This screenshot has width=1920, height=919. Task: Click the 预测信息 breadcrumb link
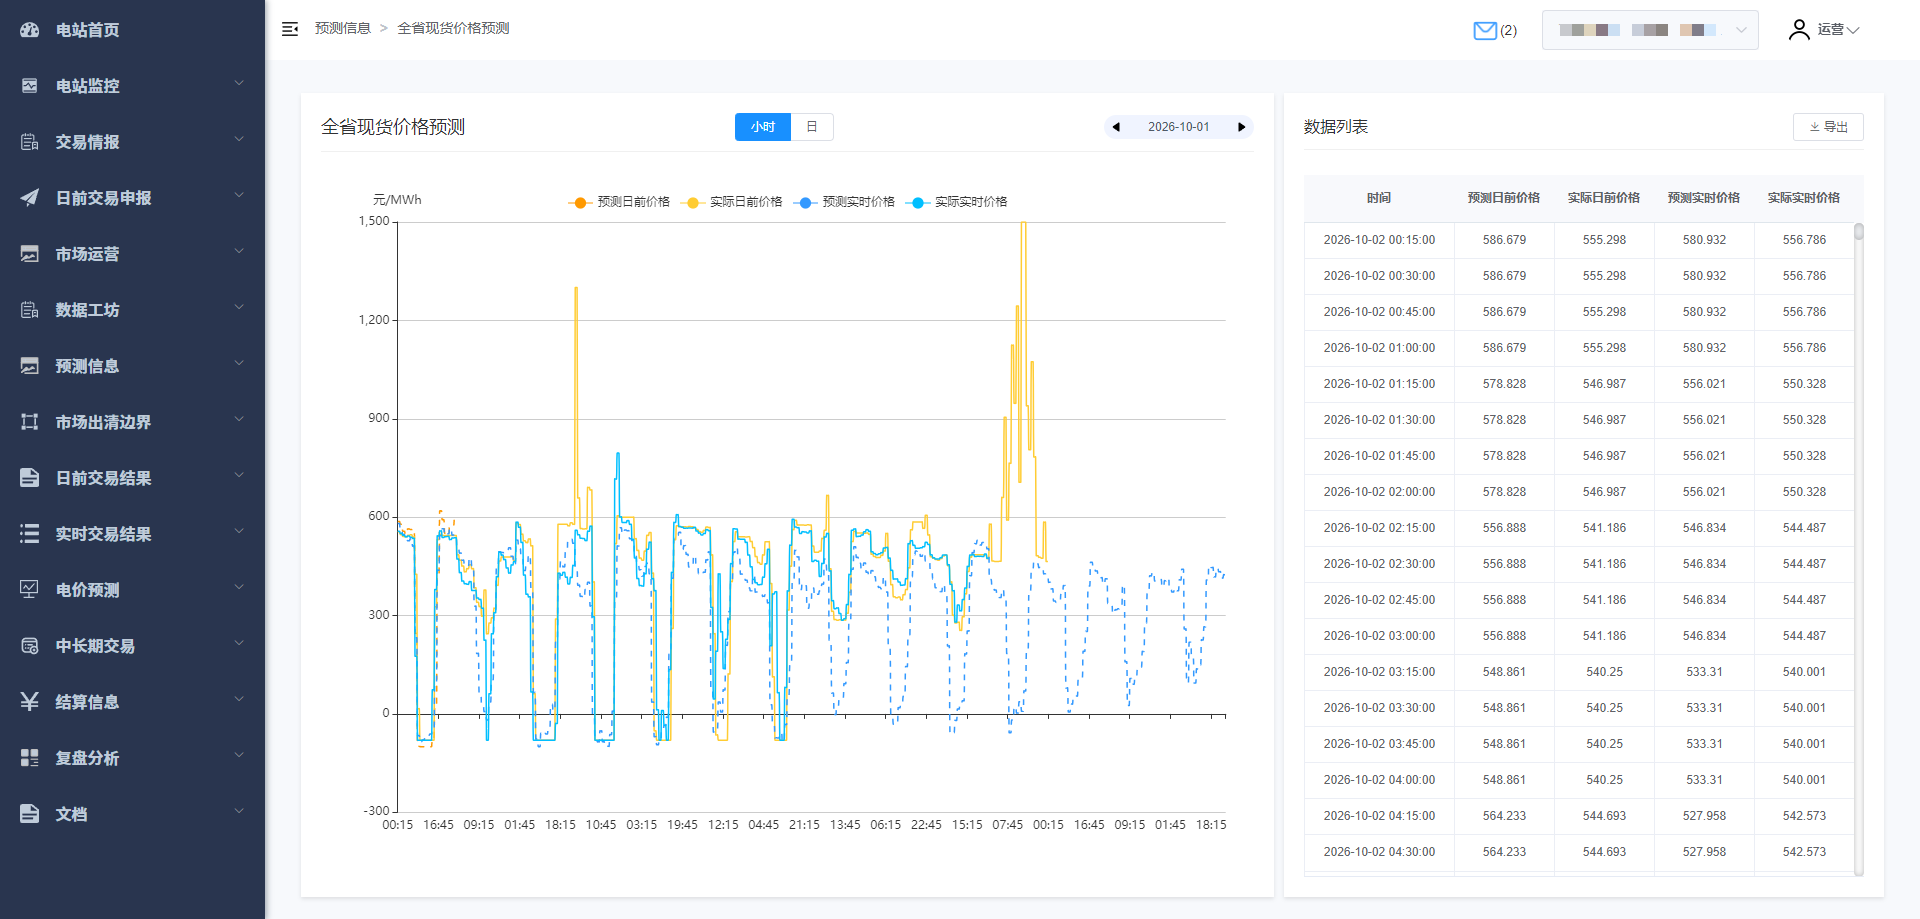click(343, 28)
